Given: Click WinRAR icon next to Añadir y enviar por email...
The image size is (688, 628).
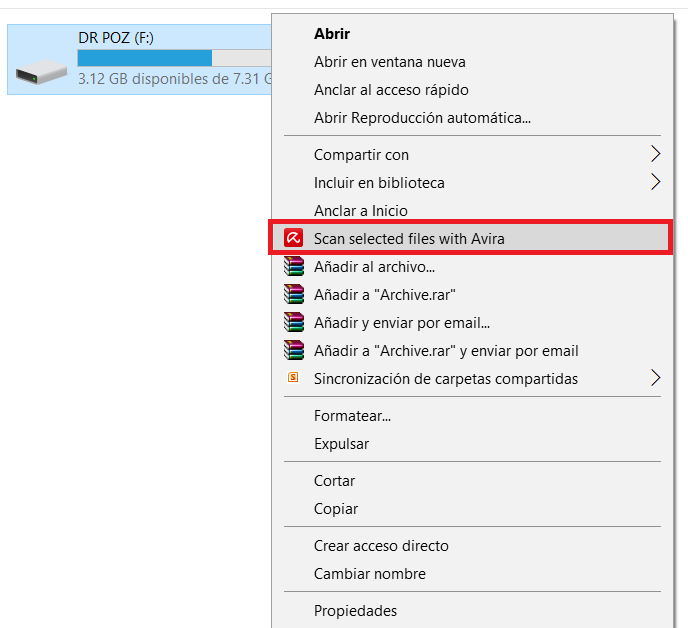Looking at the screenshot, I should (x=294, y=322).
